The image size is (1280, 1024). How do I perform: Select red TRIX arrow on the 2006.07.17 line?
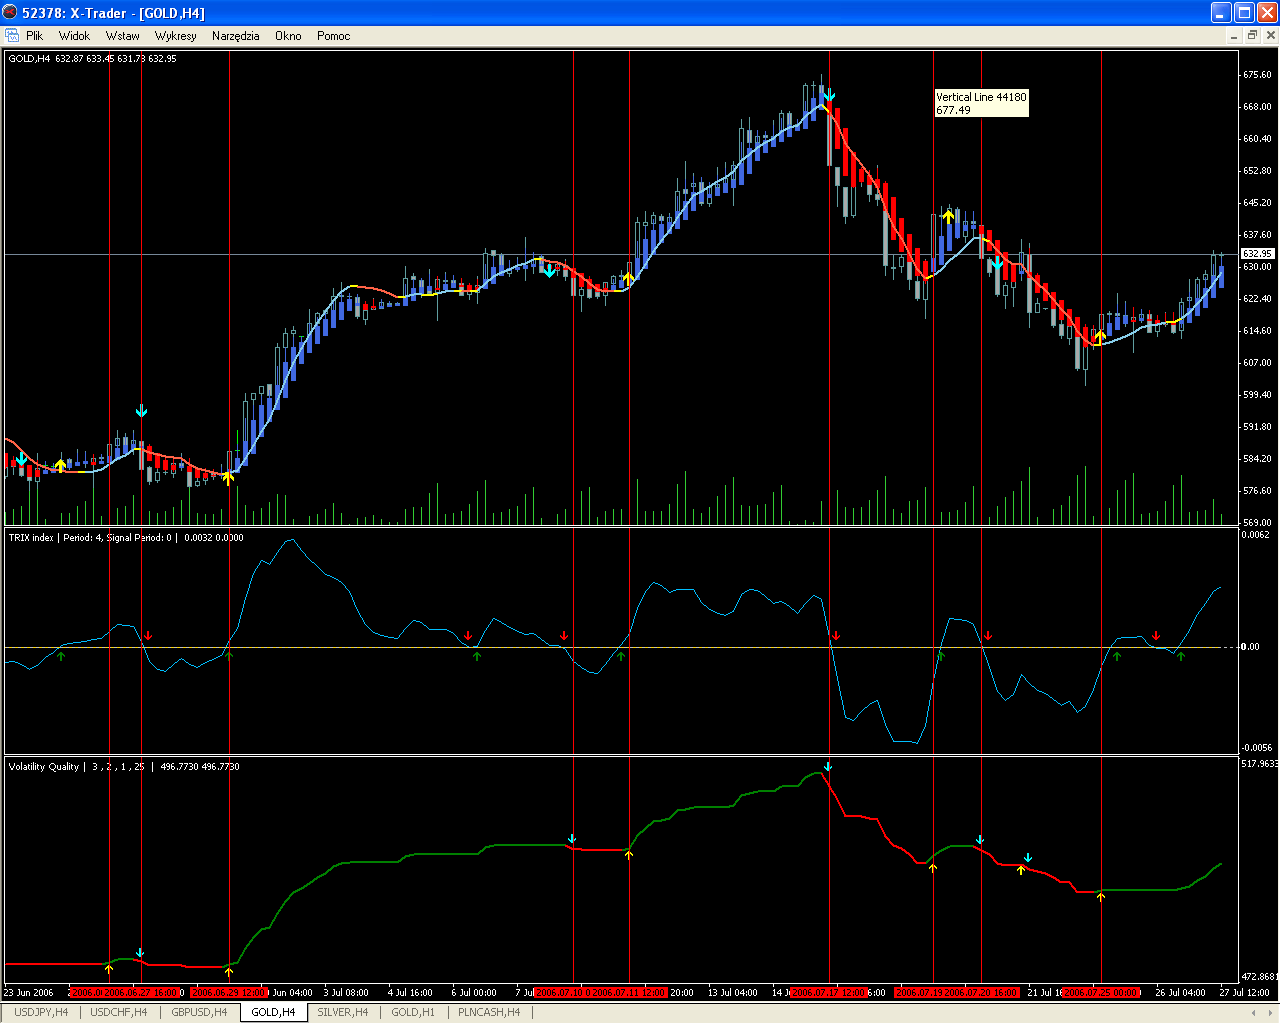(x=836, y=636)
